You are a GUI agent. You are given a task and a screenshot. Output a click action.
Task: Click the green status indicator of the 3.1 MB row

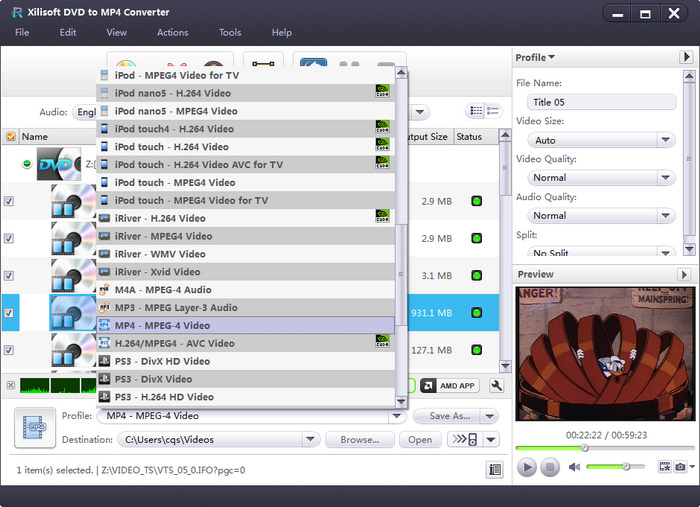click(476, 275)
